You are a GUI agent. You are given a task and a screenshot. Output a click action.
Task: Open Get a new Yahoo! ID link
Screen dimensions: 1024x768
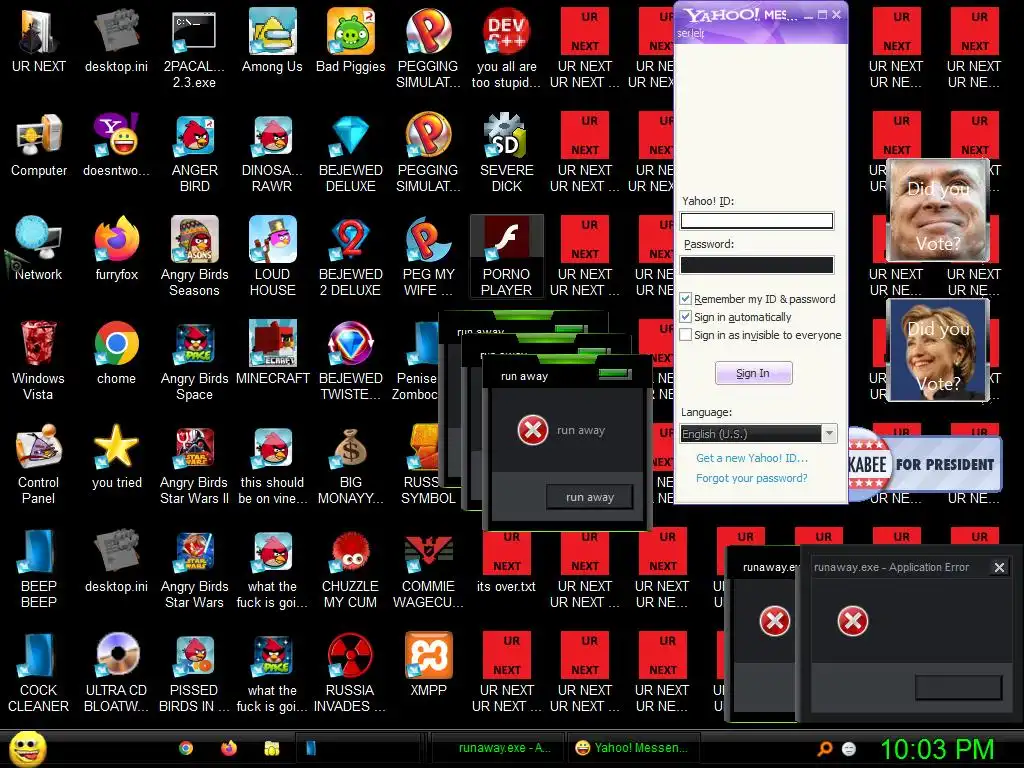pos(752,458)
